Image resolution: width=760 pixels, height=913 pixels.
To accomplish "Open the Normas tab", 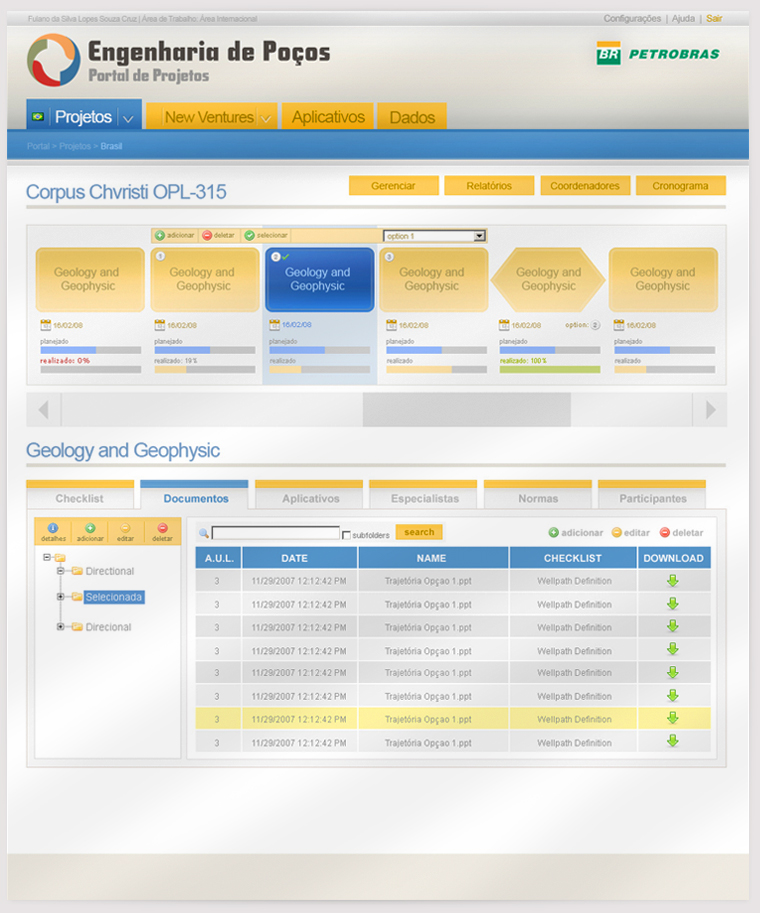I will [538, 495].
